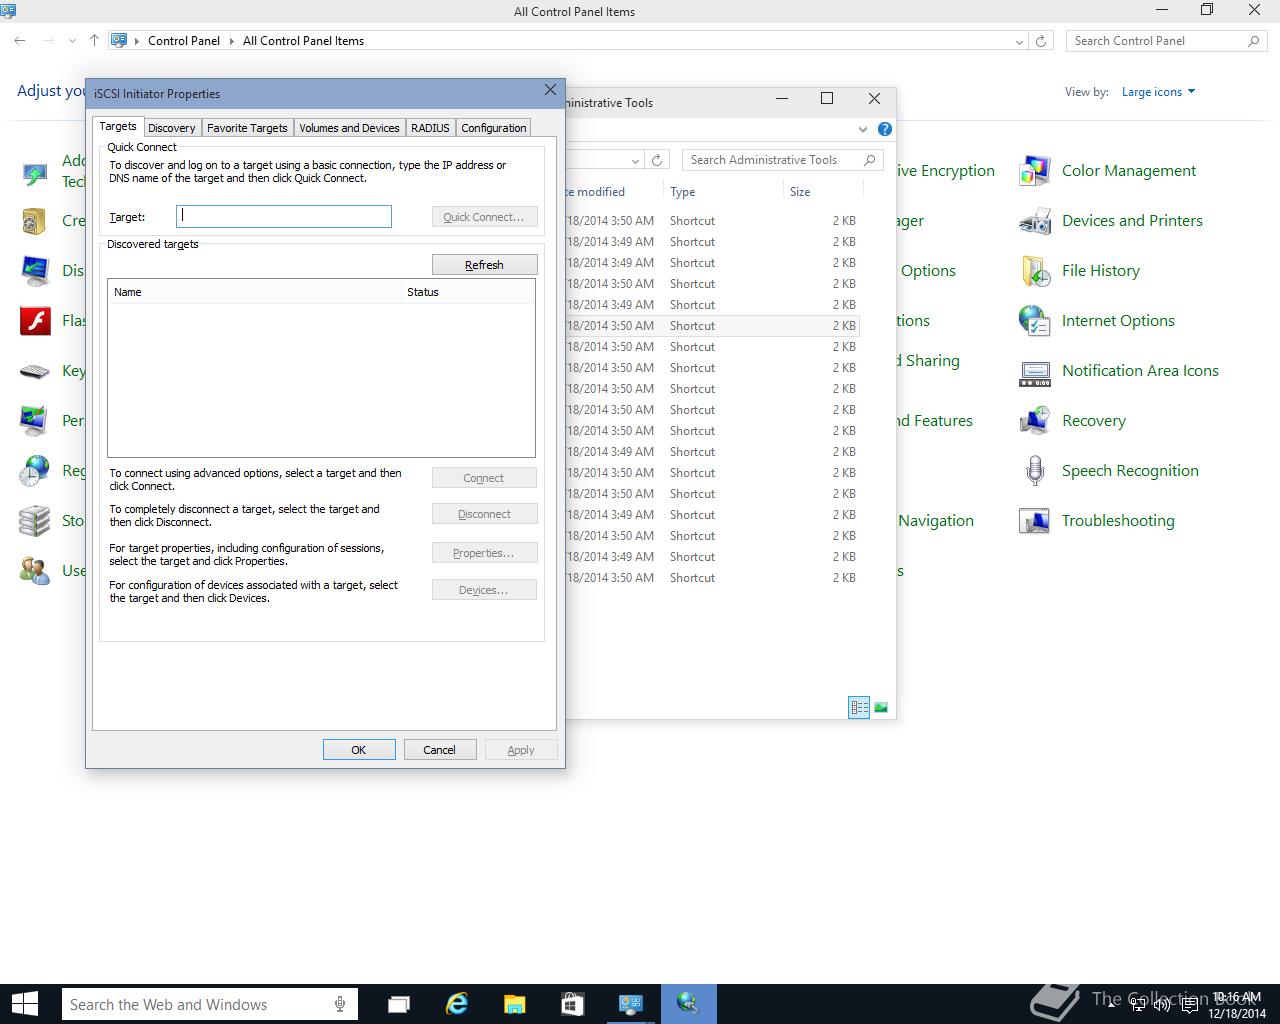Image resolution: width=1280 pixels, height=1024 pixels.
Task: Switch Administrative Tools to large icons view
Action: (881, 708)
